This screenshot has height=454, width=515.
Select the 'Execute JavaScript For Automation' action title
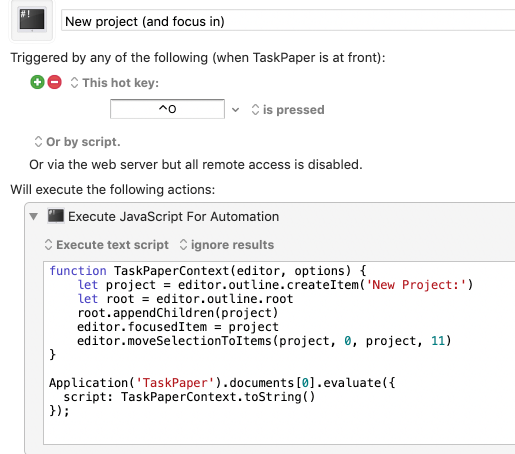click(x=173, y=217)
